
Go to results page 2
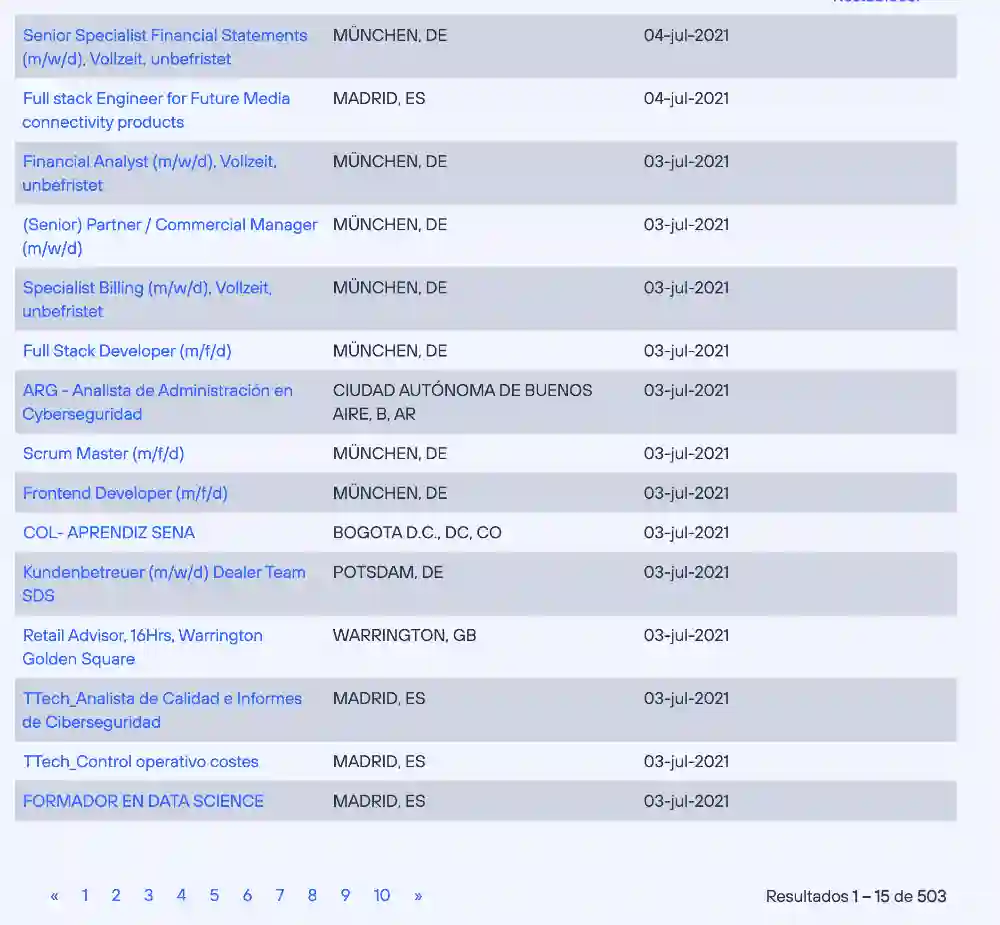116,895
